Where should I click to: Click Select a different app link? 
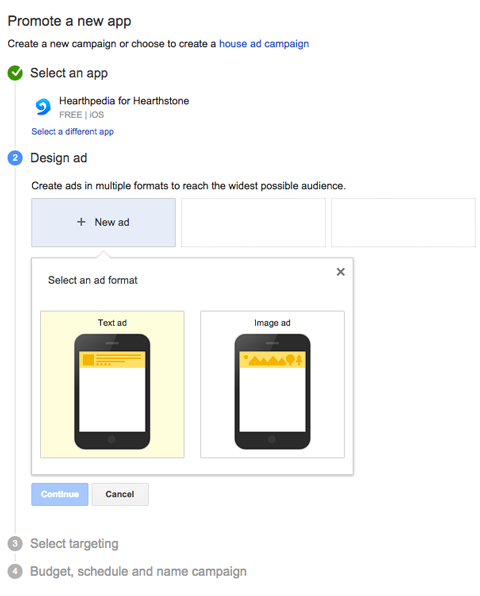(73, 132)
